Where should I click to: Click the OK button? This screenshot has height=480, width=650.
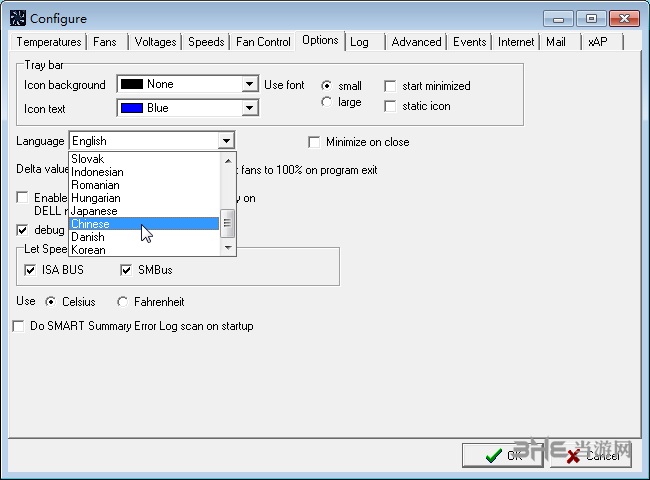point(503,456)
